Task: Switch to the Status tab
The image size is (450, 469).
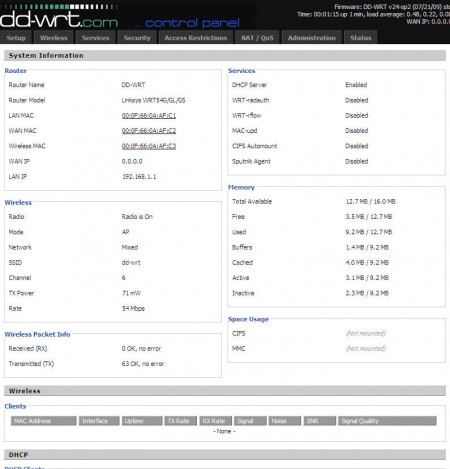Action: [x=360, y=38]
